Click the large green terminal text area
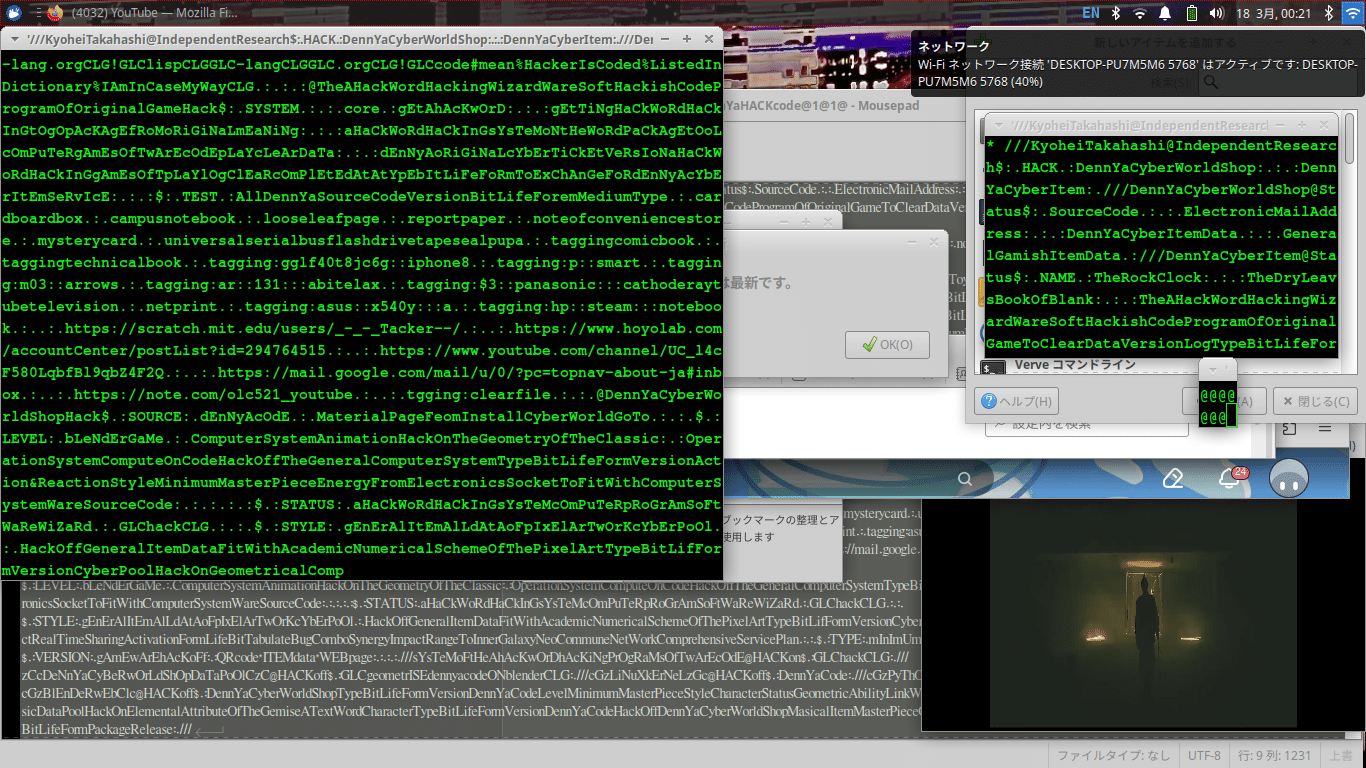The width and height of the screenshot is (1366, 768). 361,315
